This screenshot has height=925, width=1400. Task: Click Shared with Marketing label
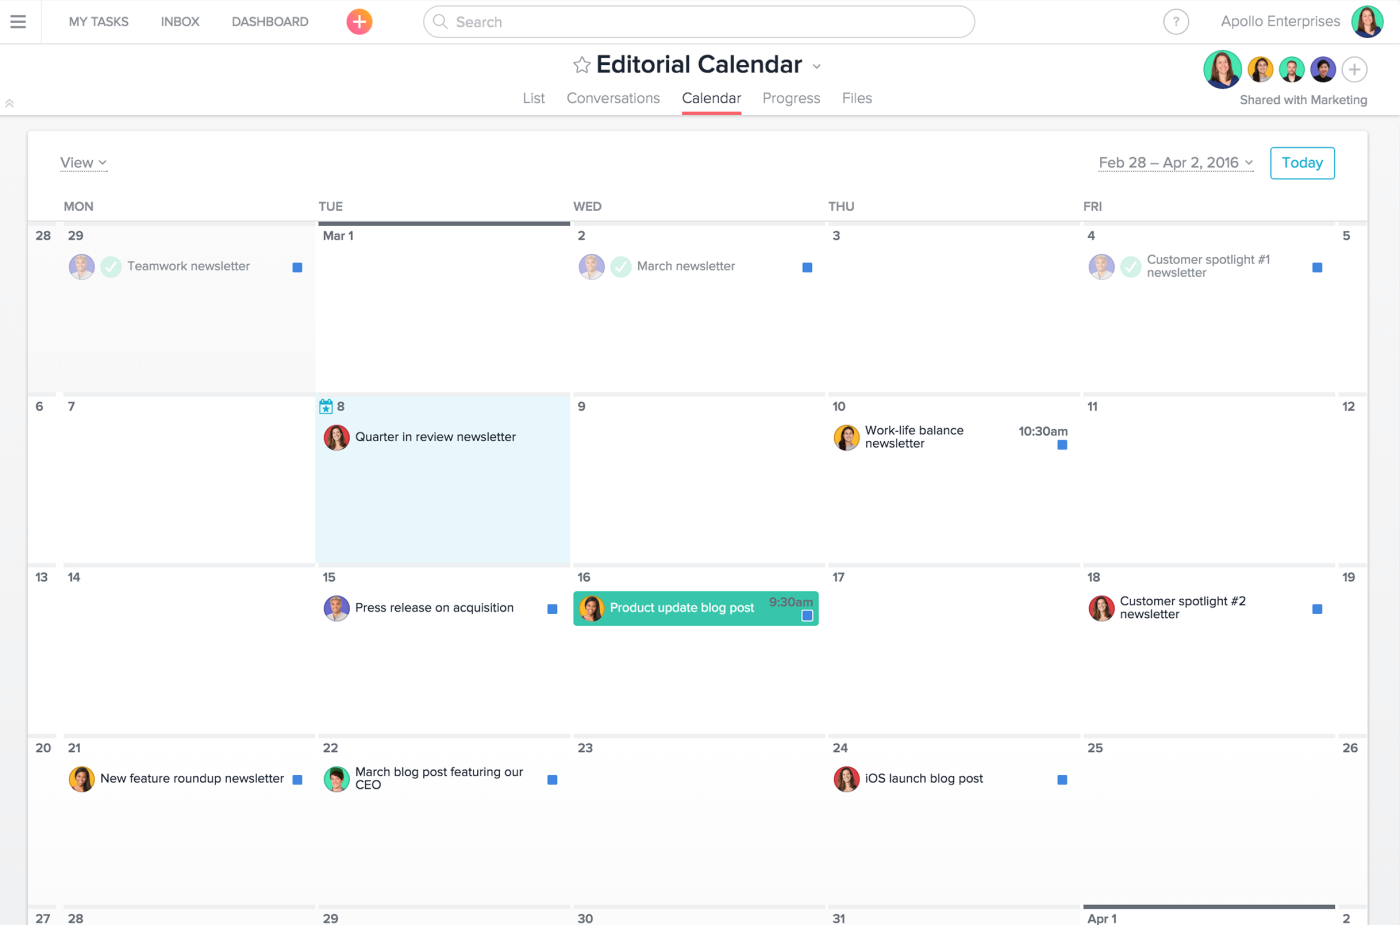tap(1303, 100)
